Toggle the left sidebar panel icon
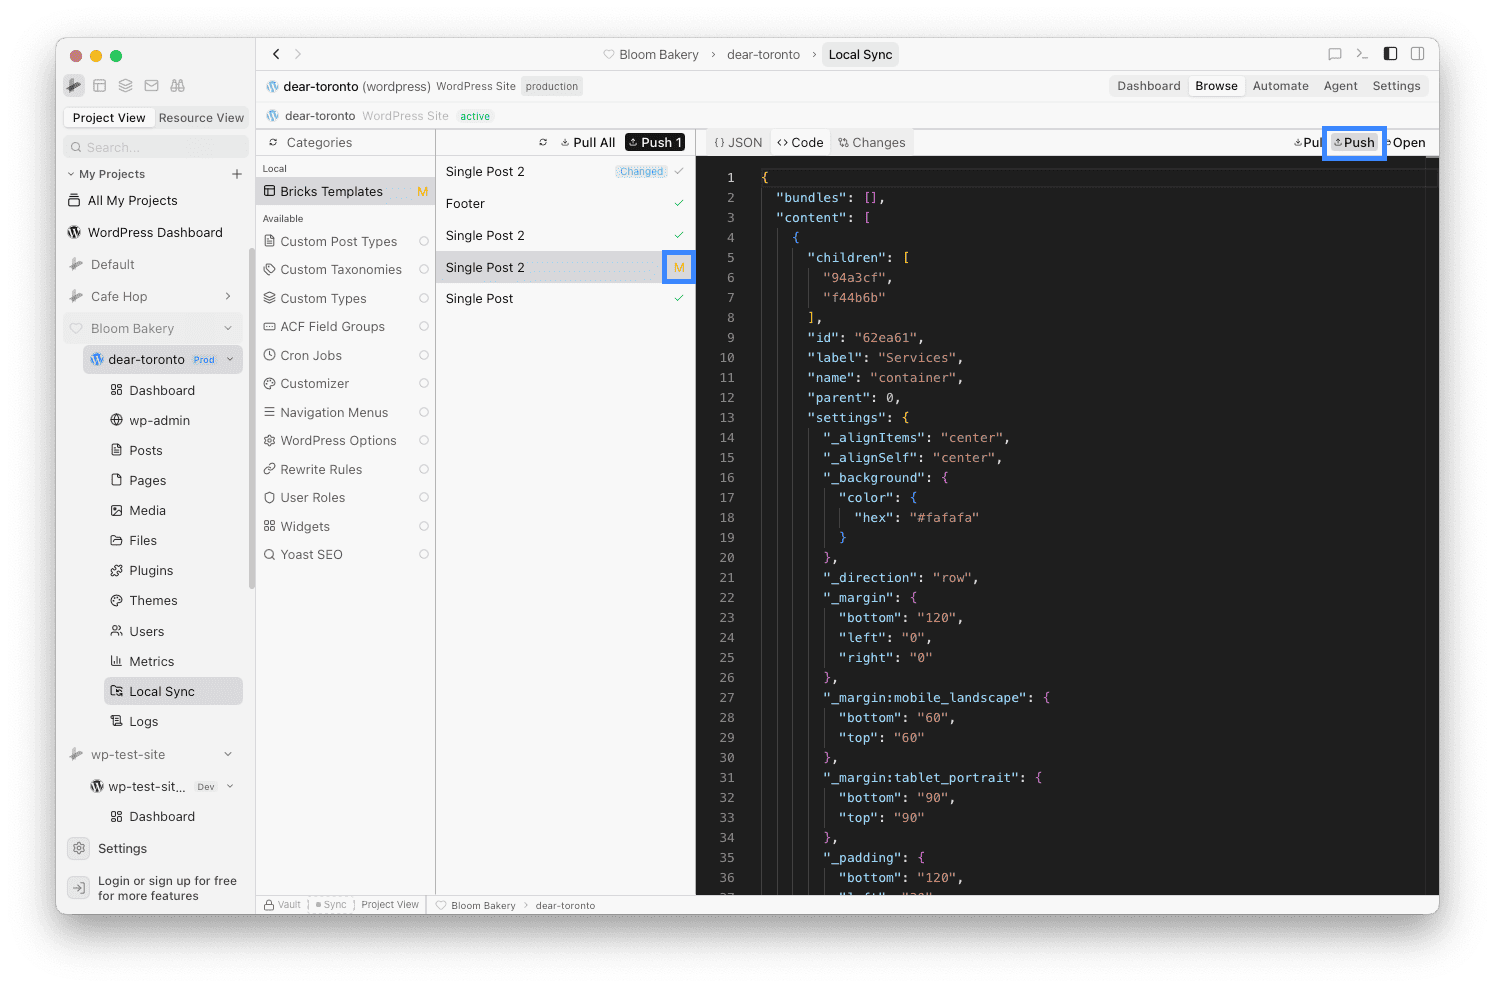The height and width of the screenshot is (988, 1495). [1390, 54]
